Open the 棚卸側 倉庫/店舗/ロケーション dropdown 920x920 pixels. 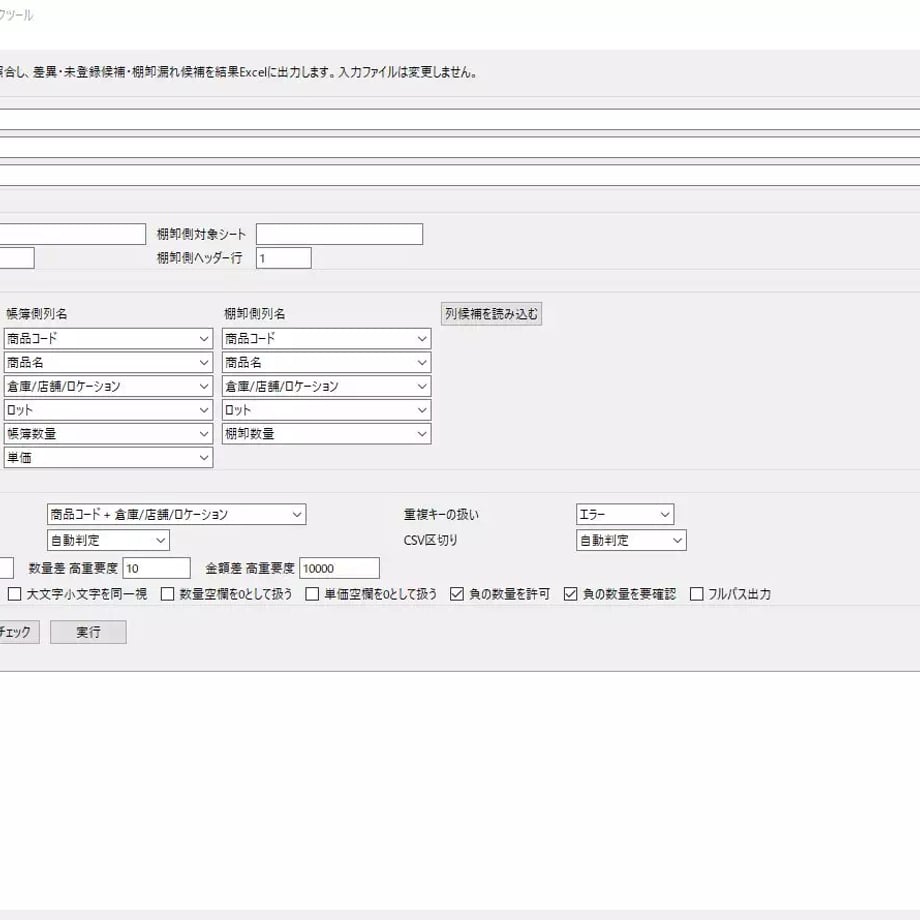(326, 386)
